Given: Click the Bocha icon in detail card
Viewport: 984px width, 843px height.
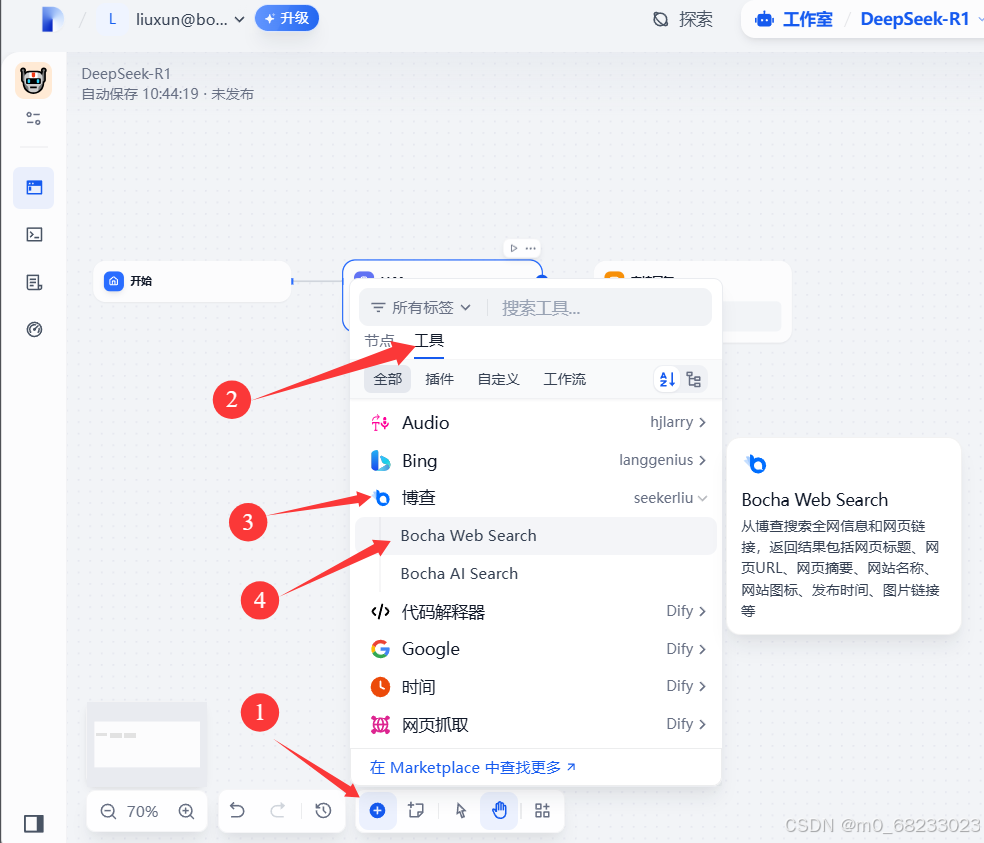Looking at the screenshot, I should pyautogui.click(x=756, y=464).
